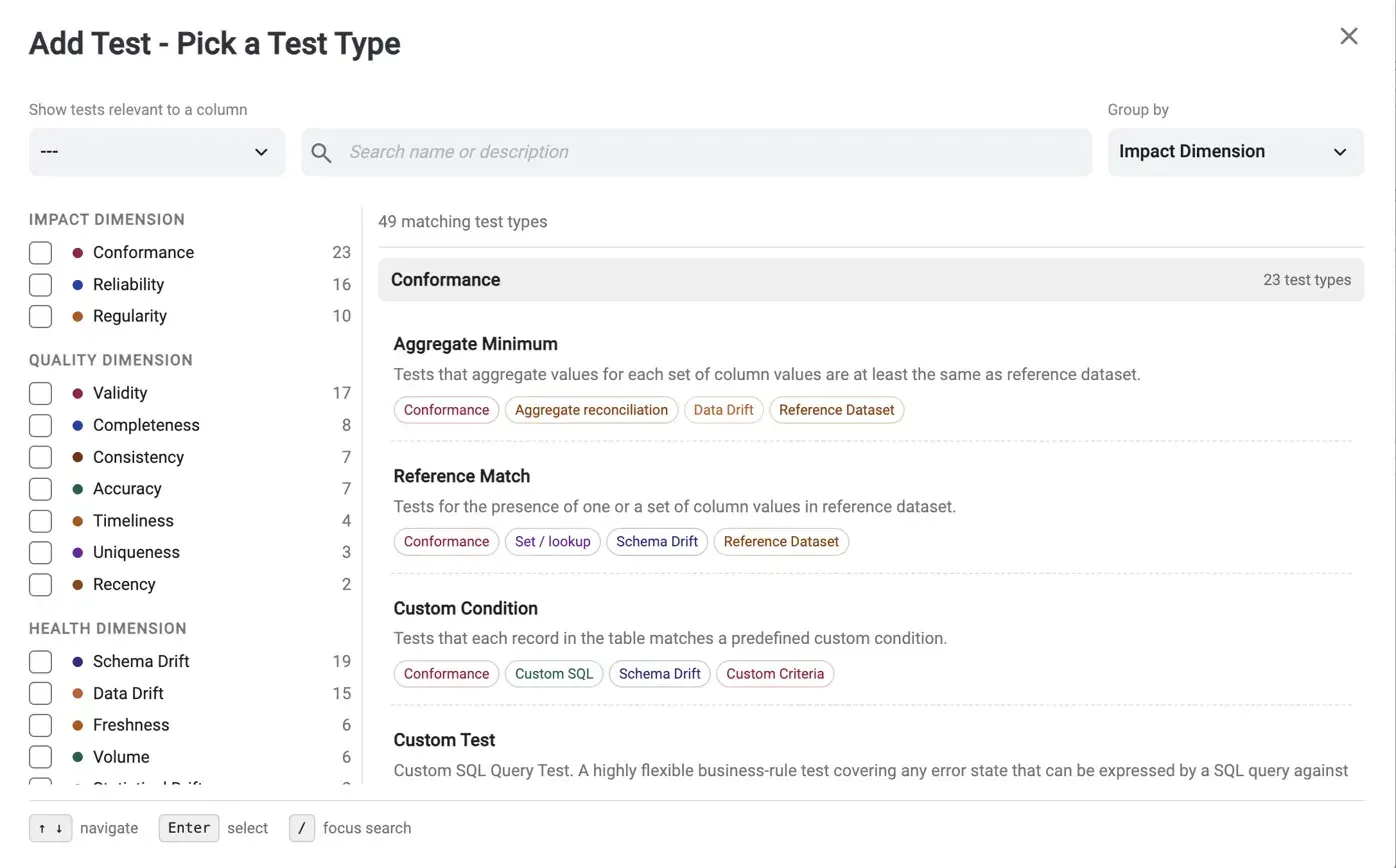1396x868 pixels.
Task: Click the Uniqueness label in the sidebar
Action: (136, 552)
